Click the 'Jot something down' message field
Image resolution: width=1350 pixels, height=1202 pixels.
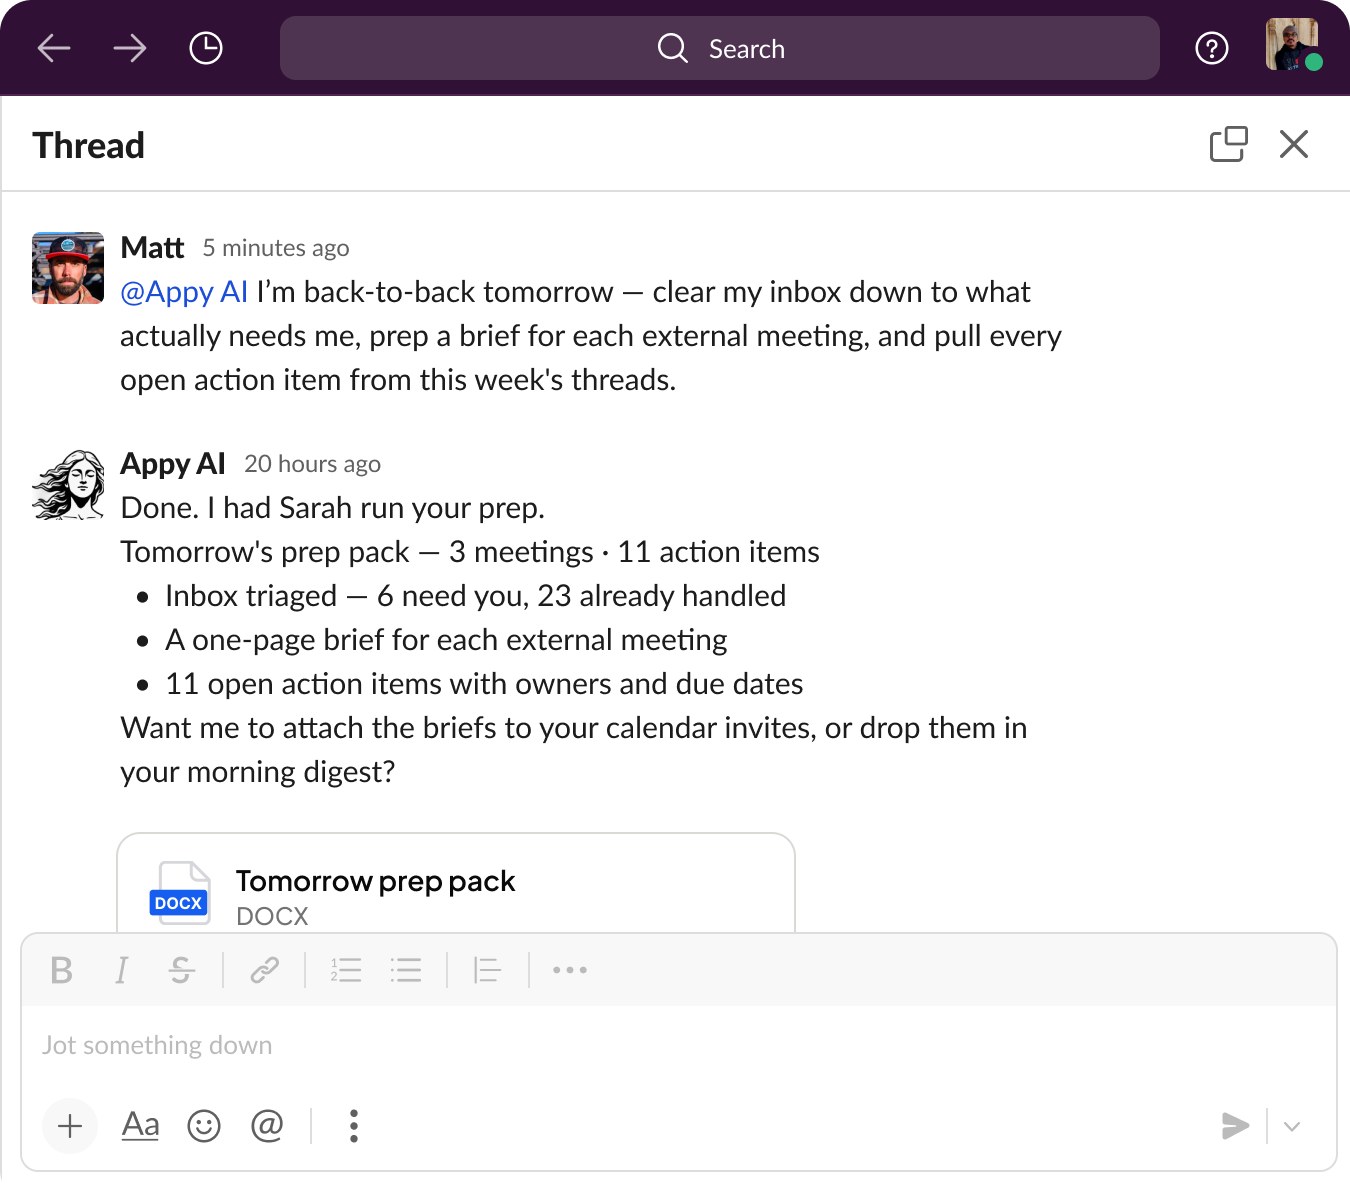coord(679,1045)
